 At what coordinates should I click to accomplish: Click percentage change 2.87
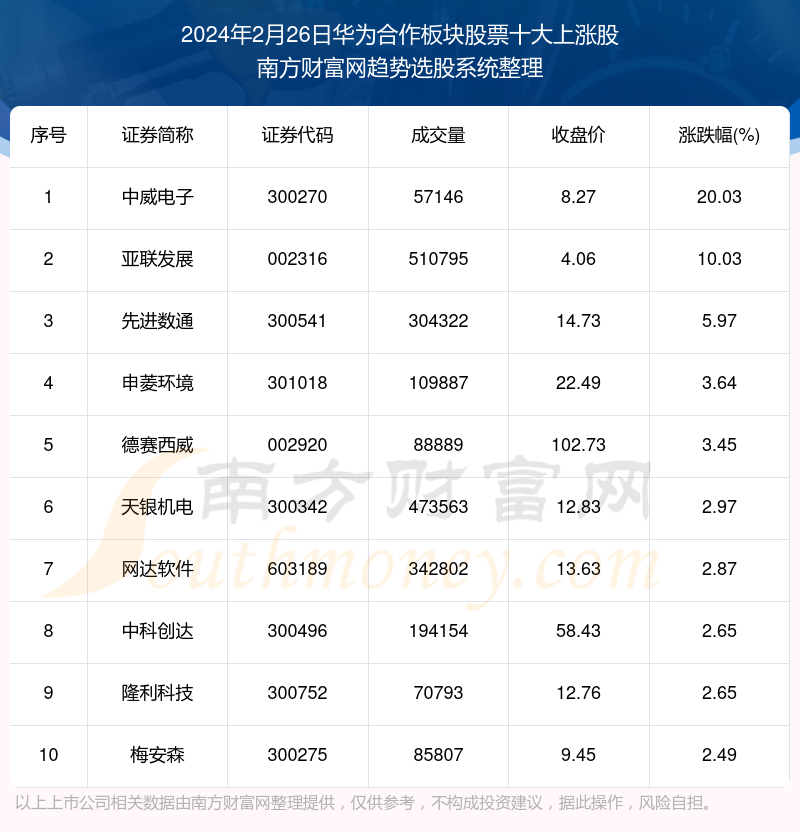[719, 569]
